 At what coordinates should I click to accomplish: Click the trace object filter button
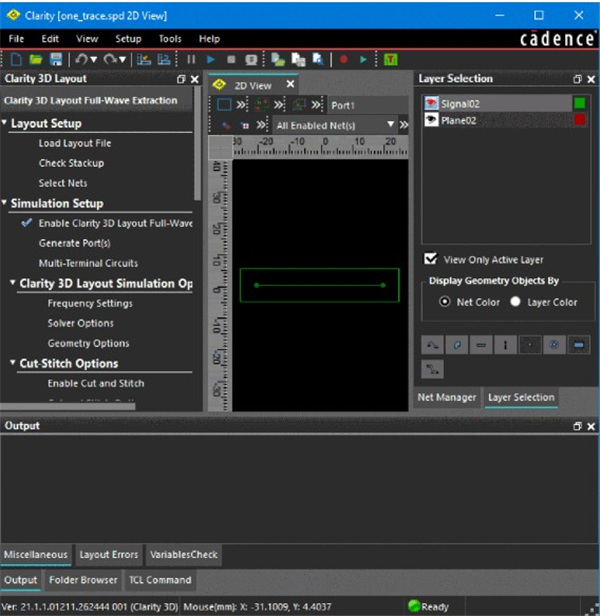coord(433,345)
